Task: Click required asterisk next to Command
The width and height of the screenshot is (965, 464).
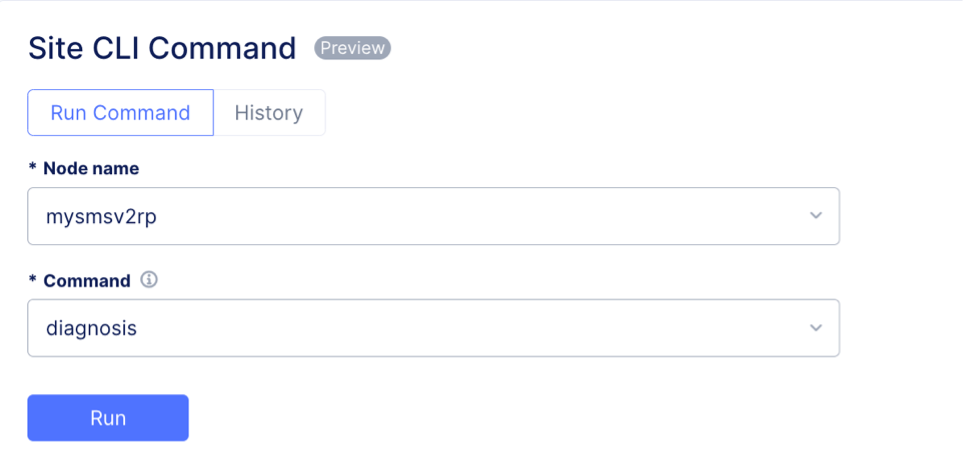Action: pos(33,280)
